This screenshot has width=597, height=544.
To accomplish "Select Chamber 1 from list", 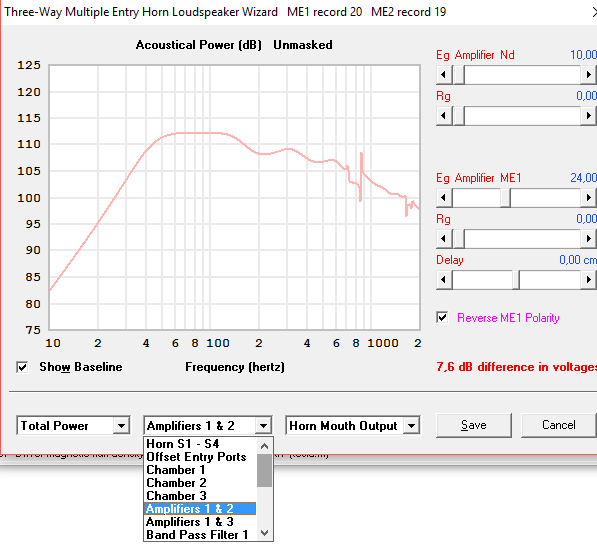I will [200, 470].
